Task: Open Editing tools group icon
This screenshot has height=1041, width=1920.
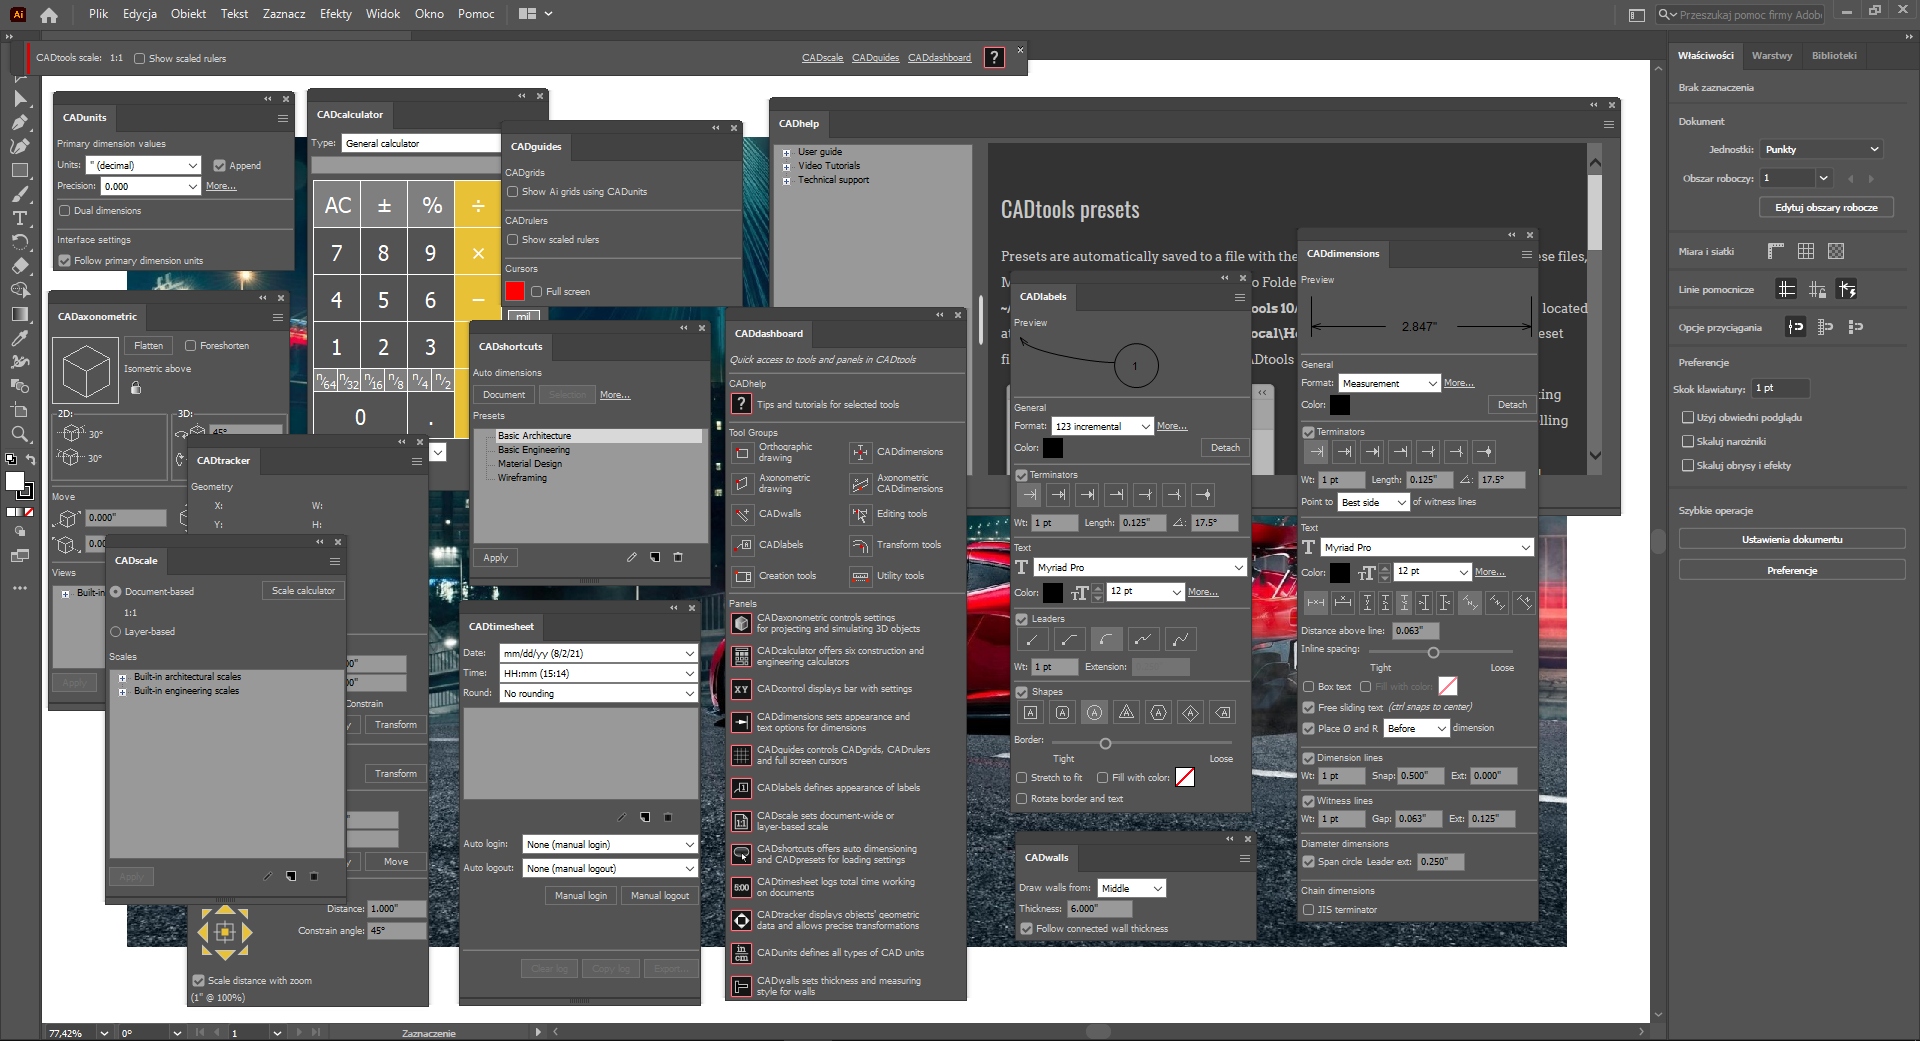Action: [x=860, y=515]
